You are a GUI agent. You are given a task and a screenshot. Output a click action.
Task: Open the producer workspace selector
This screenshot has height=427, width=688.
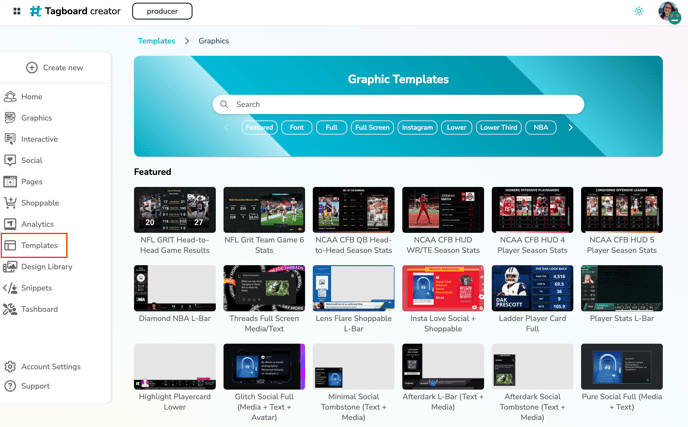click(x=162, y=11)
